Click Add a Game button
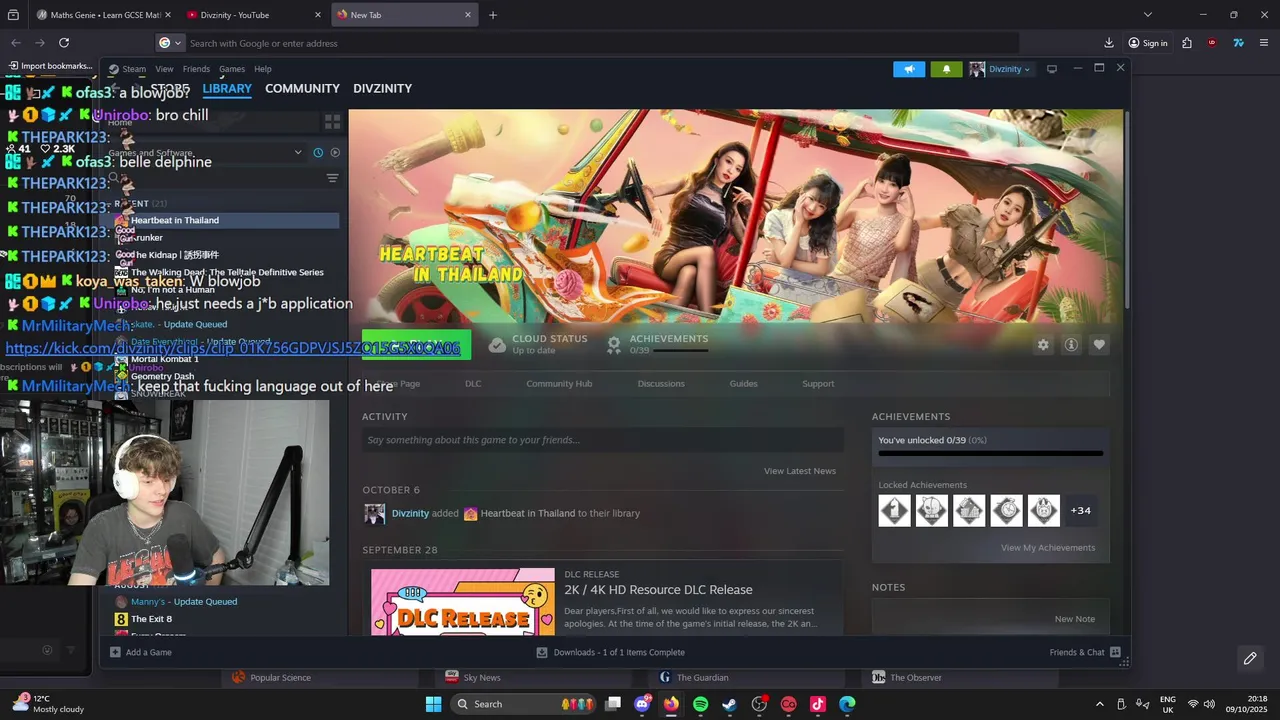Viewport: 1280px width, 720px height. tap(141, 652)
